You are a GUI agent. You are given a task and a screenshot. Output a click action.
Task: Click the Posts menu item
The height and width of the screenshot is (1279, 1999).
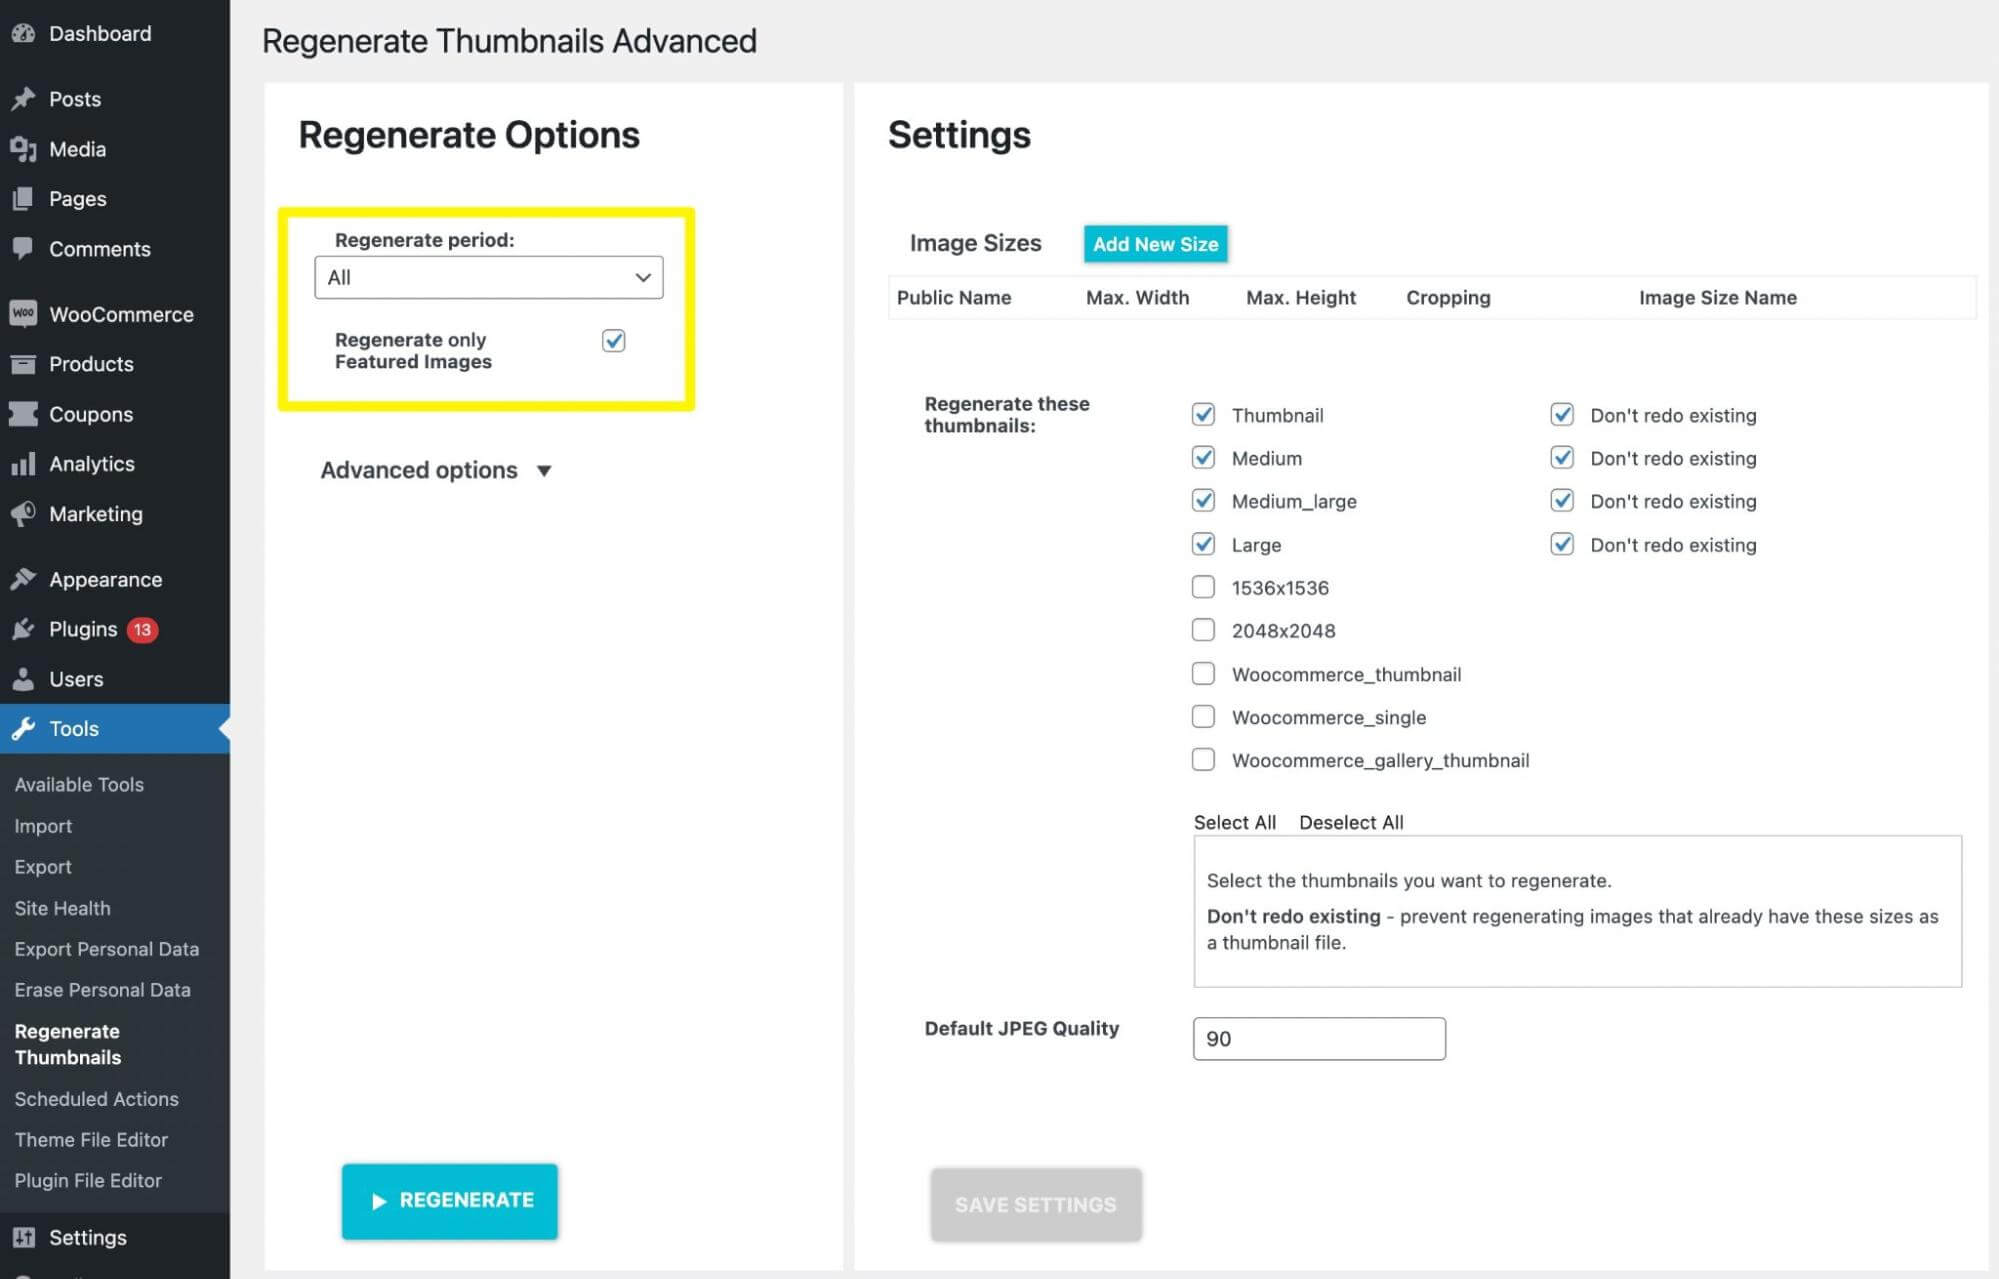click(73, 99)
